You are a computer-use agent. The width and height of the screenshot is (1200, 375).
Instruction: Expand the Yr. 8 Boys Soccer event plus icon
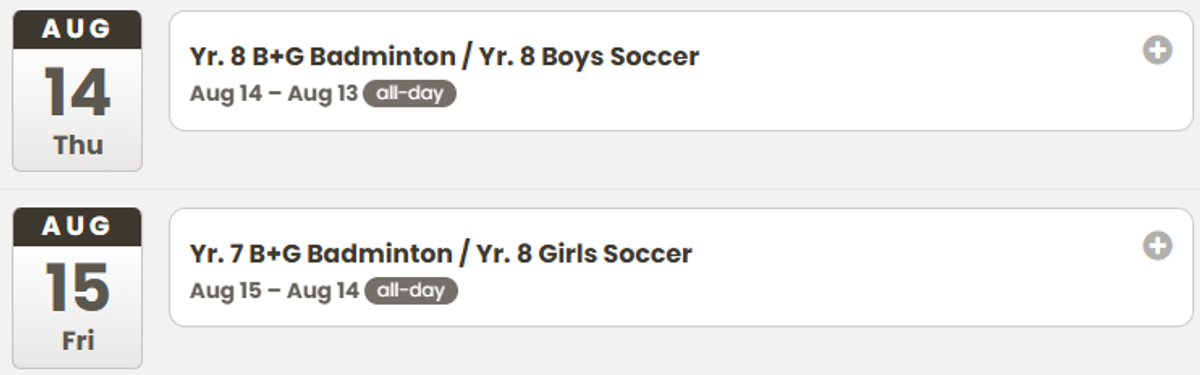[1157, 50]
